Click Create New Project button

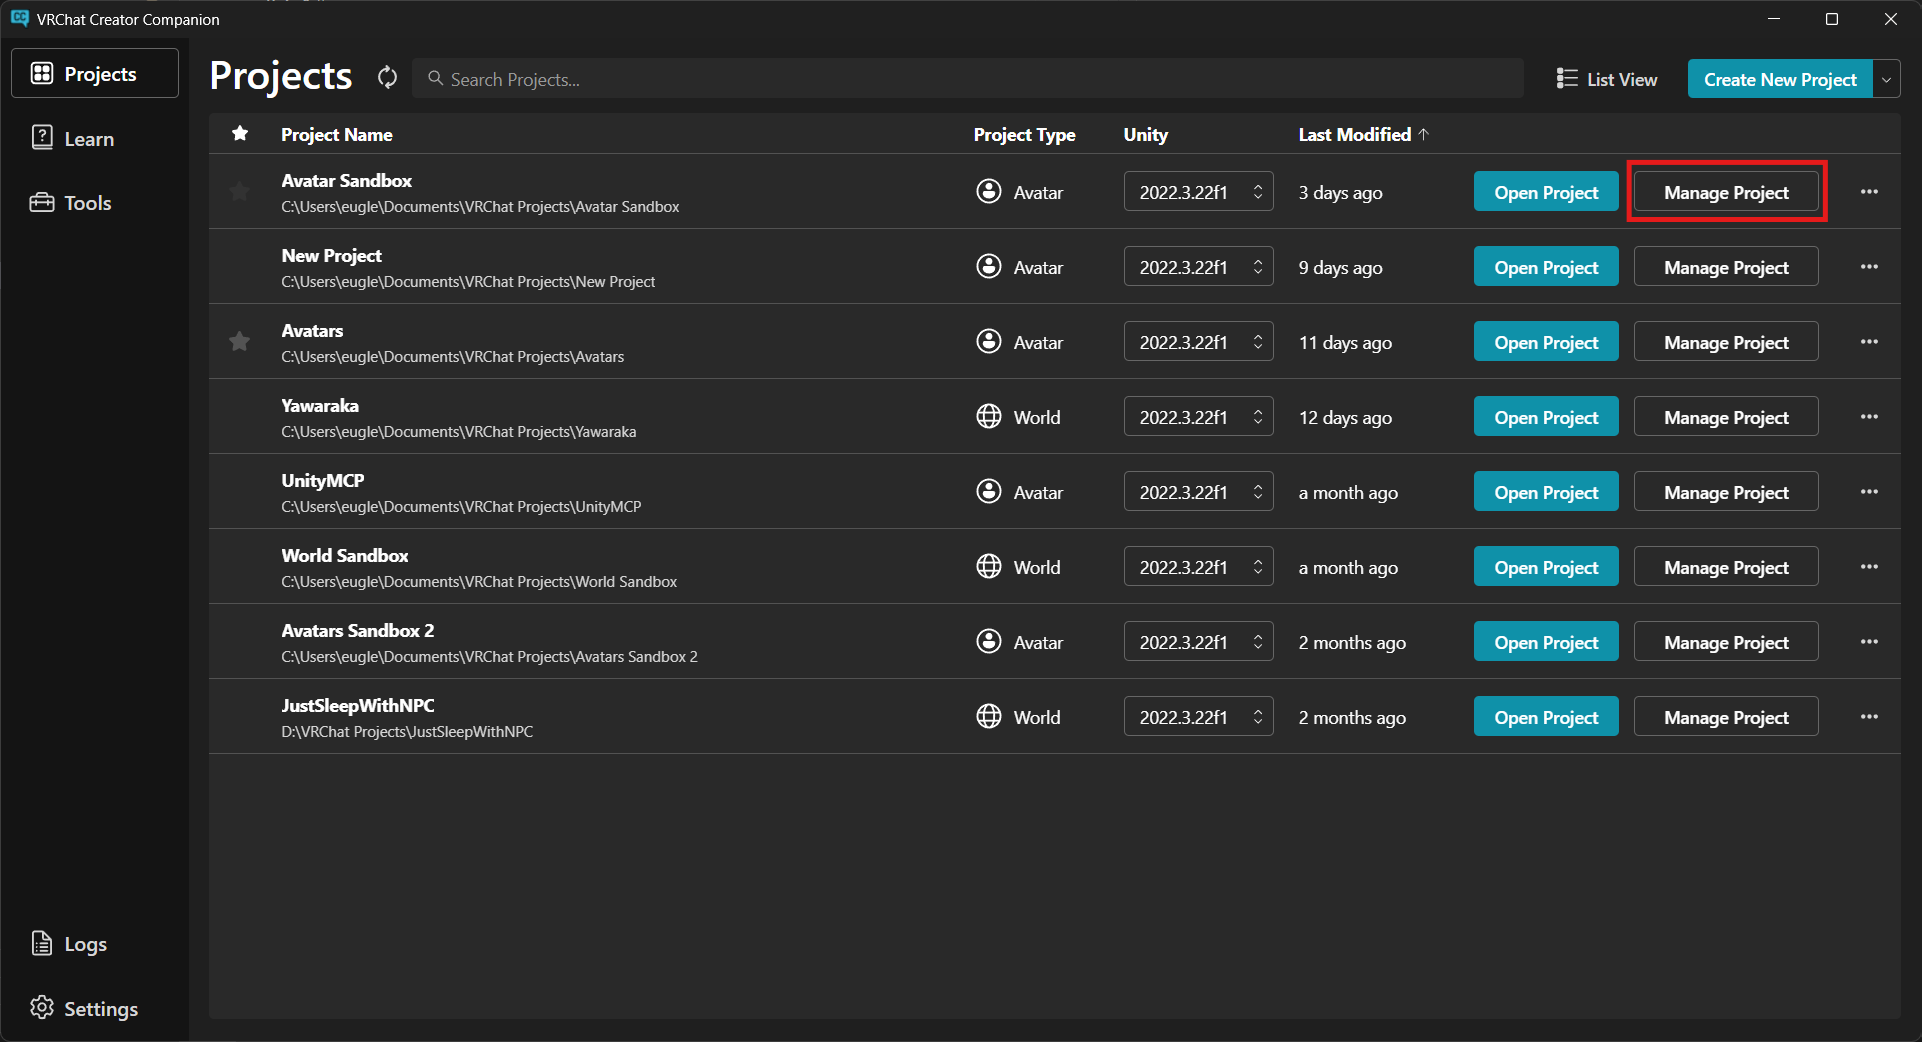(x=1780, y=79)
